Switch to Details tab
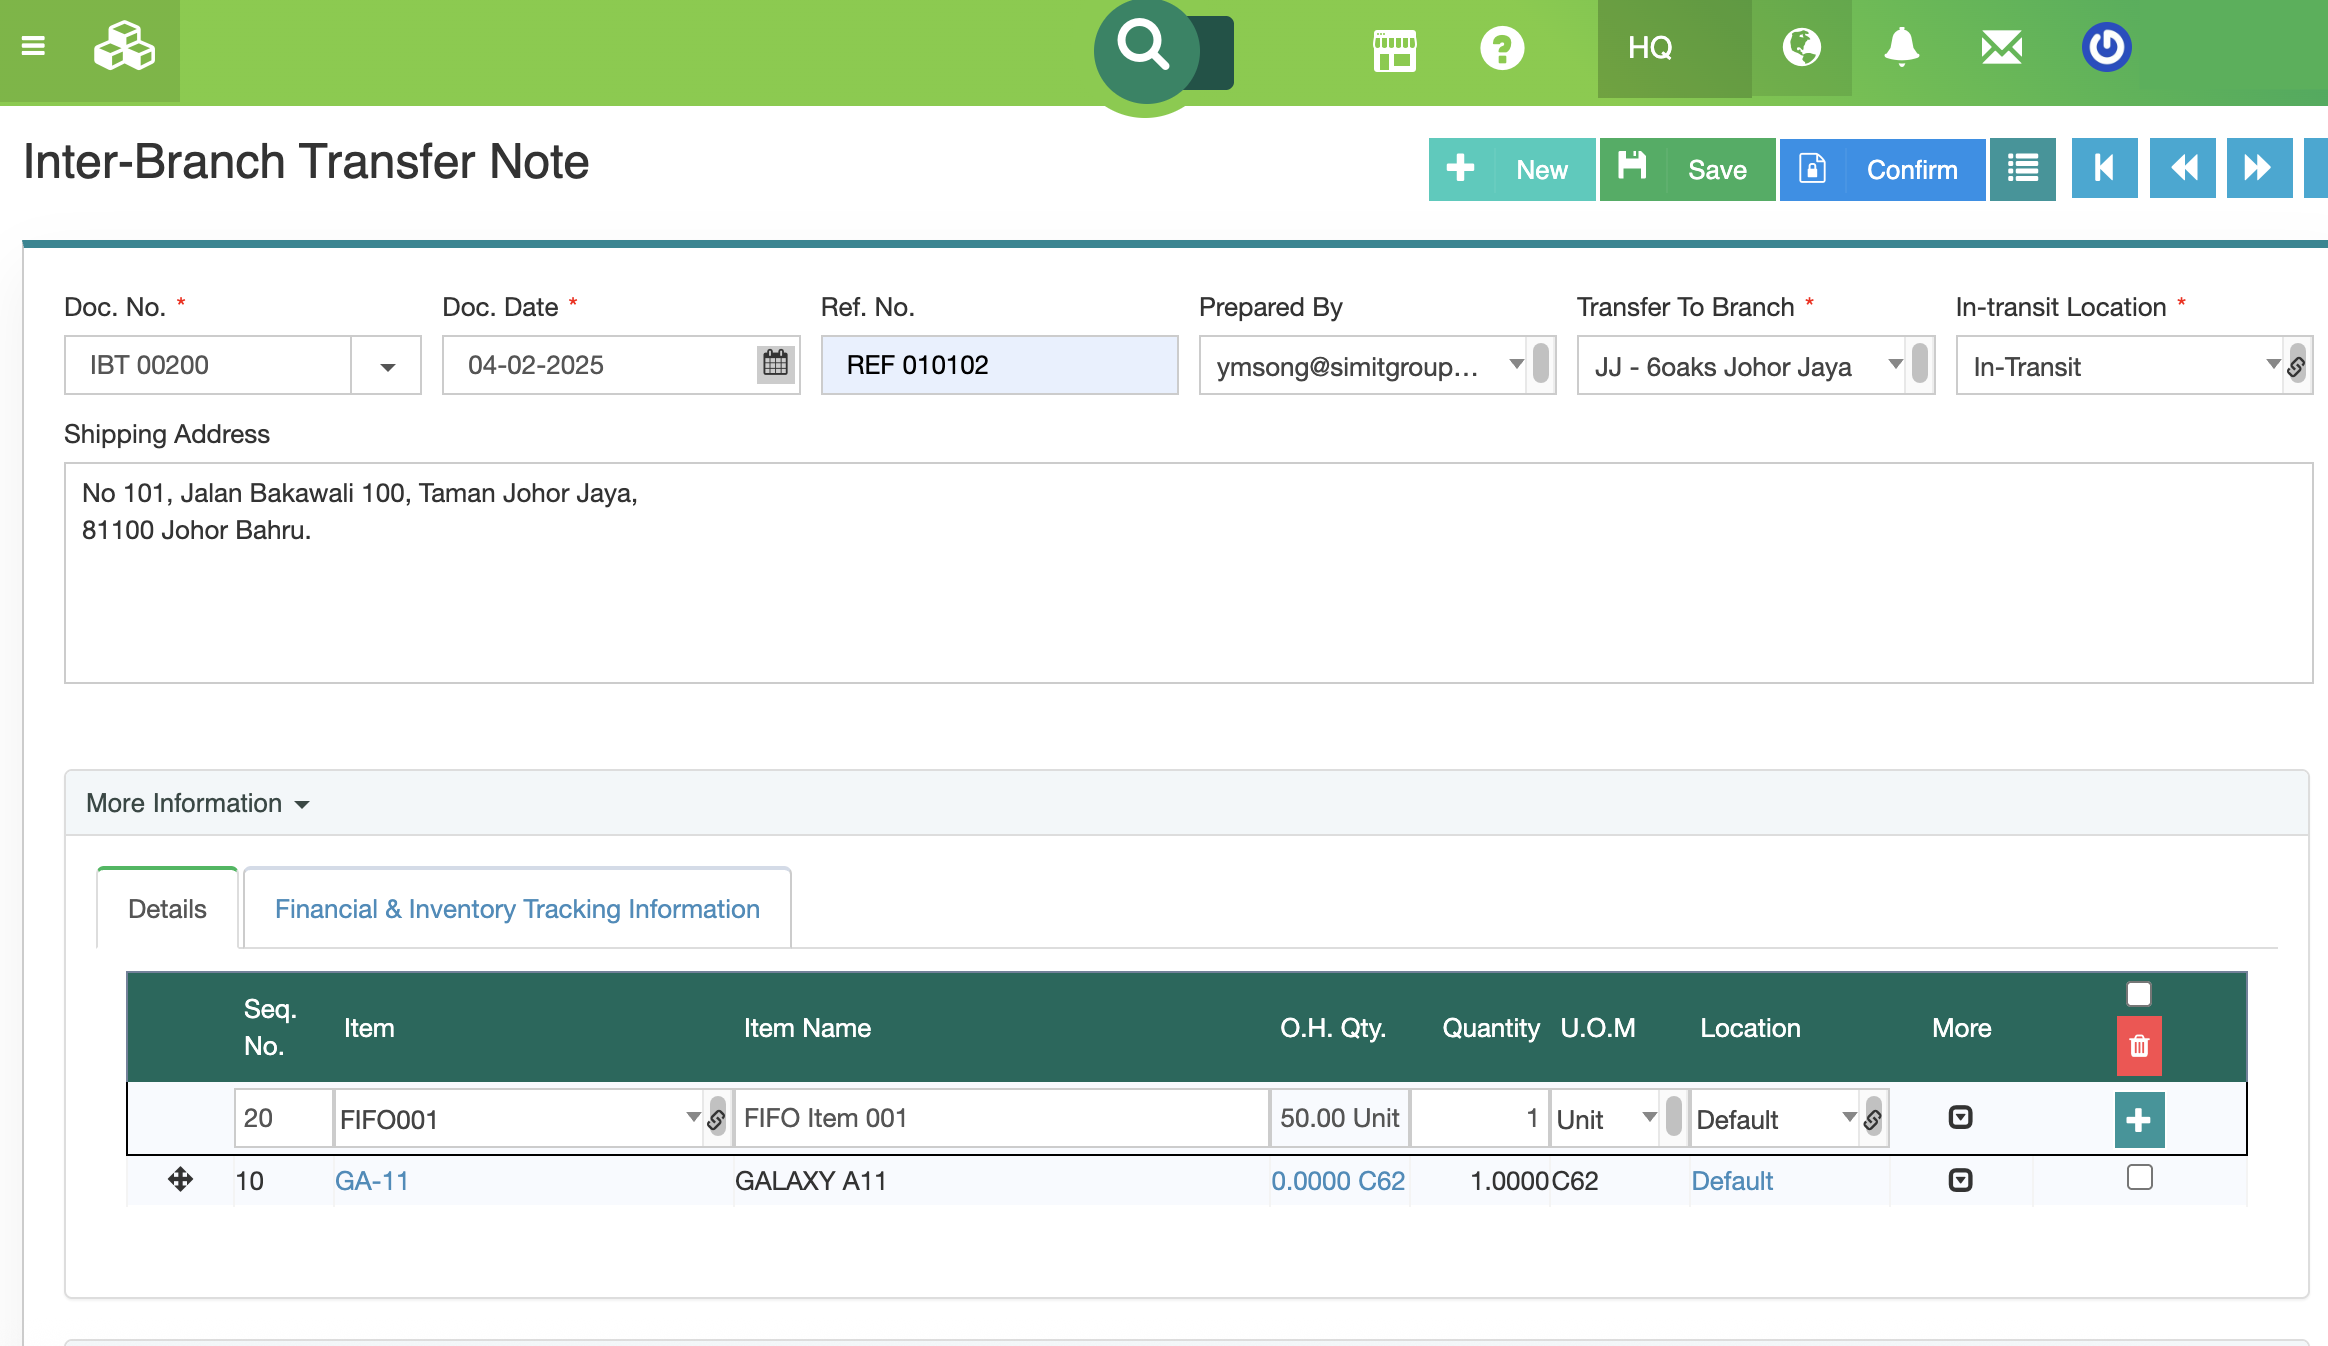This screenshot has width=2328, height=1346. tap(167, 908)
